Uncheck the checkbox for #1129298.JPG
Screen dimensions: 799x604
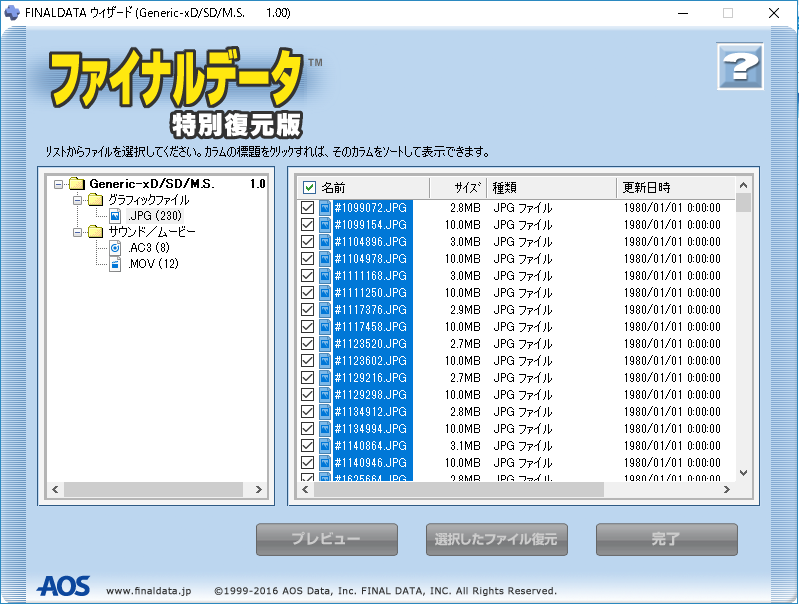[307, 395]
